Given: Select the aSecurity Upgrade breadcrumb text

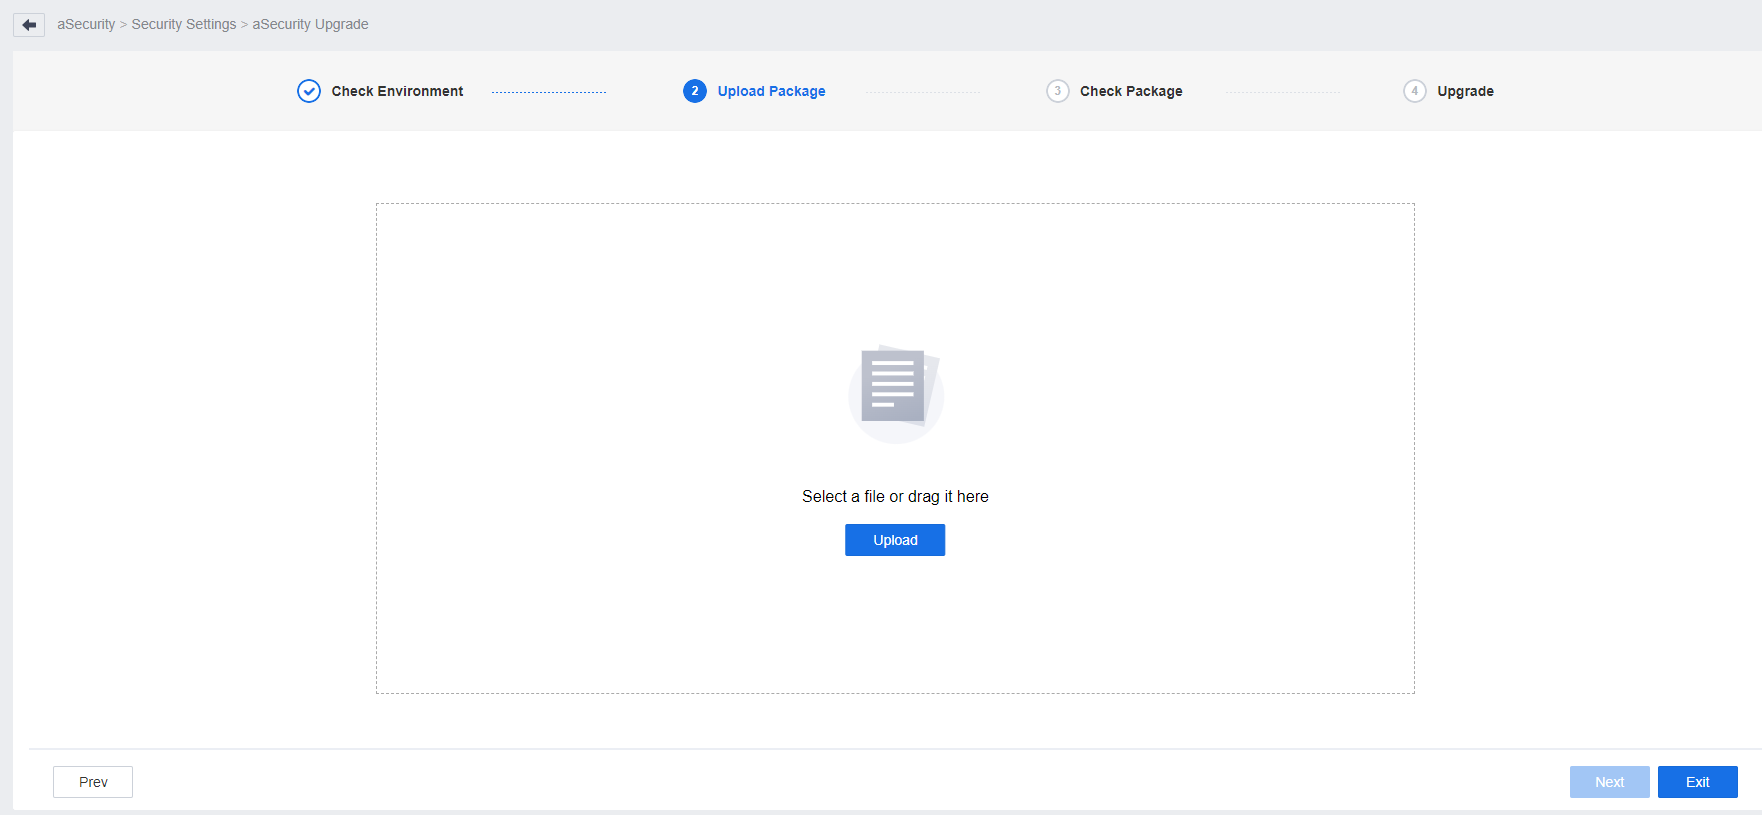Looking at the screenshot, I should 310,24.
